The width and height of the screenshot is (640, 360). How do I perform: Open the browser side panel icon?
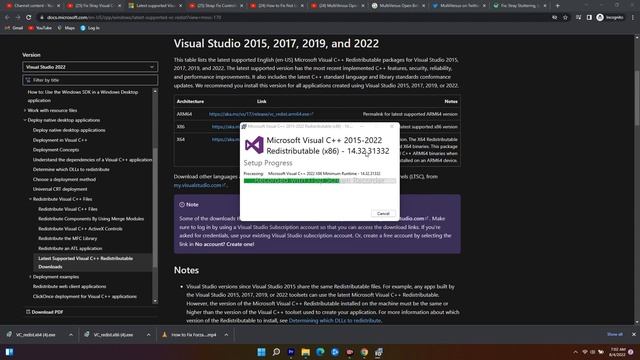click(x=589, y=18)
